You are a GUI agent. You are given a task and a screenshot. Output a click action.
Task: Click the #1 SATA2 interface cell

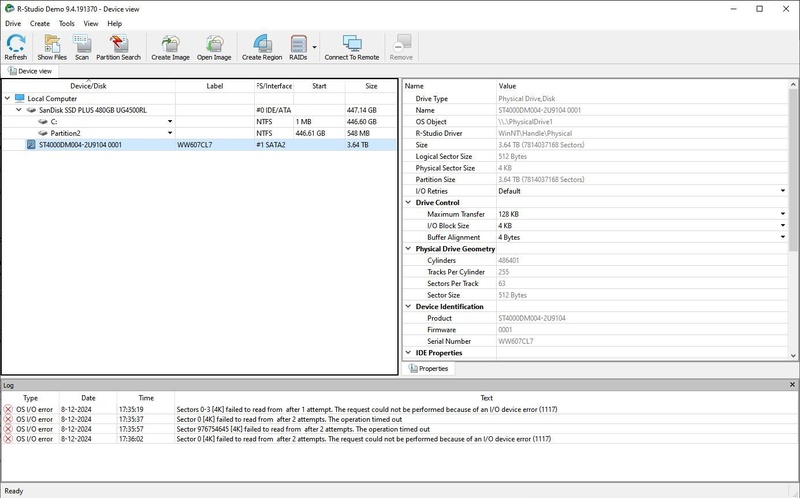tap(274, 145)
